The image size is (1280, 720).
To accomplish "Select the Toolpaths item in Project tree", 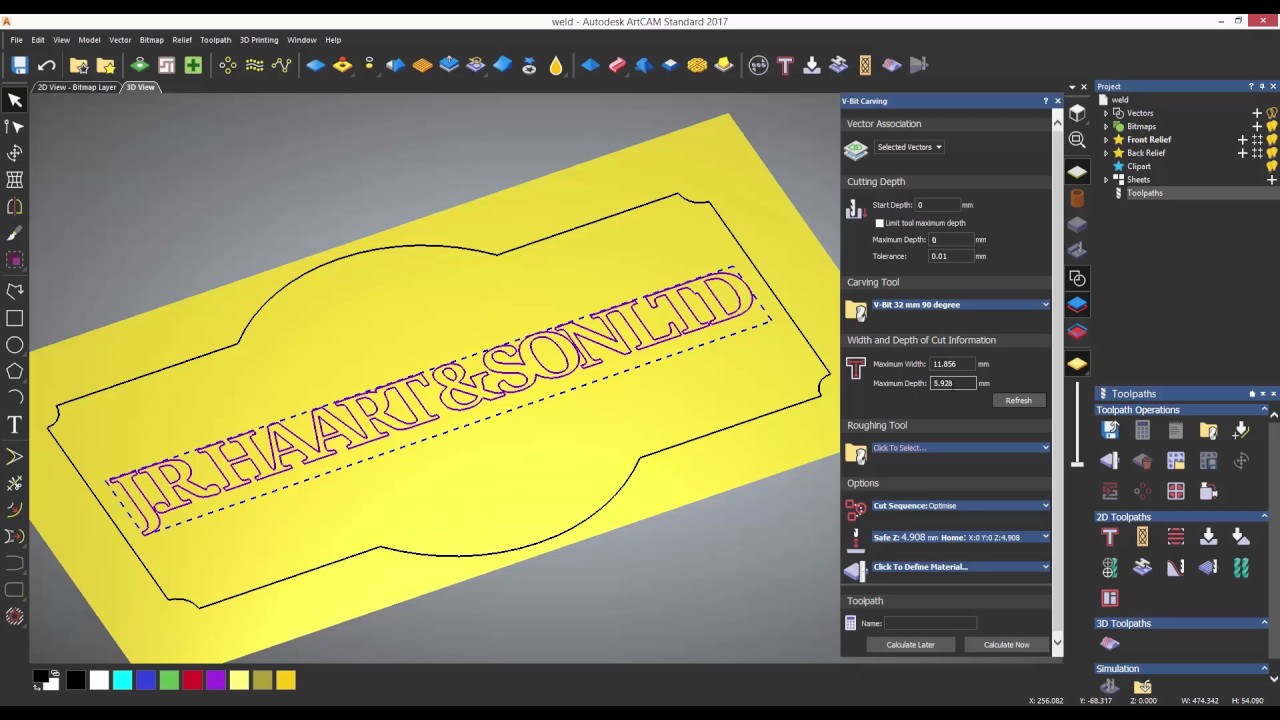I will [1145, 193].
